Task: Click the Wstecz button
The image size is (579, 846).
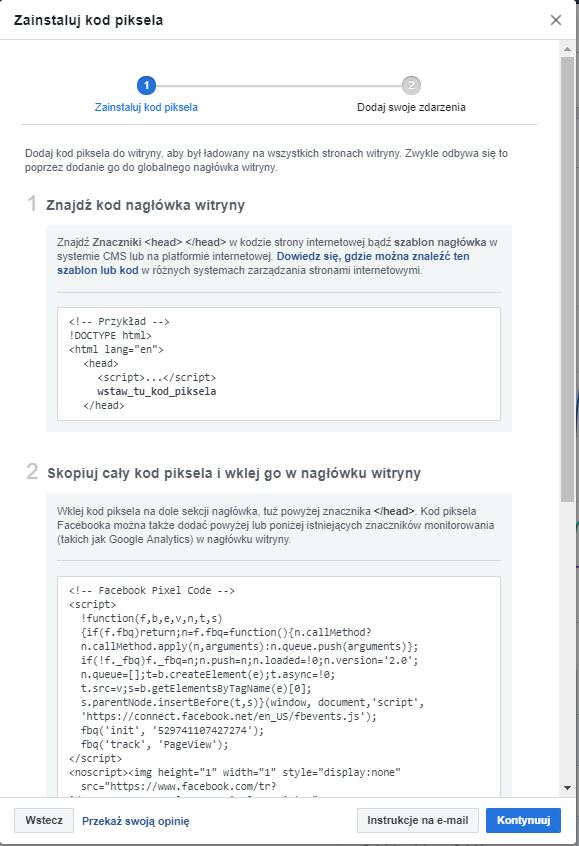Action: click(x=44, y=820)
